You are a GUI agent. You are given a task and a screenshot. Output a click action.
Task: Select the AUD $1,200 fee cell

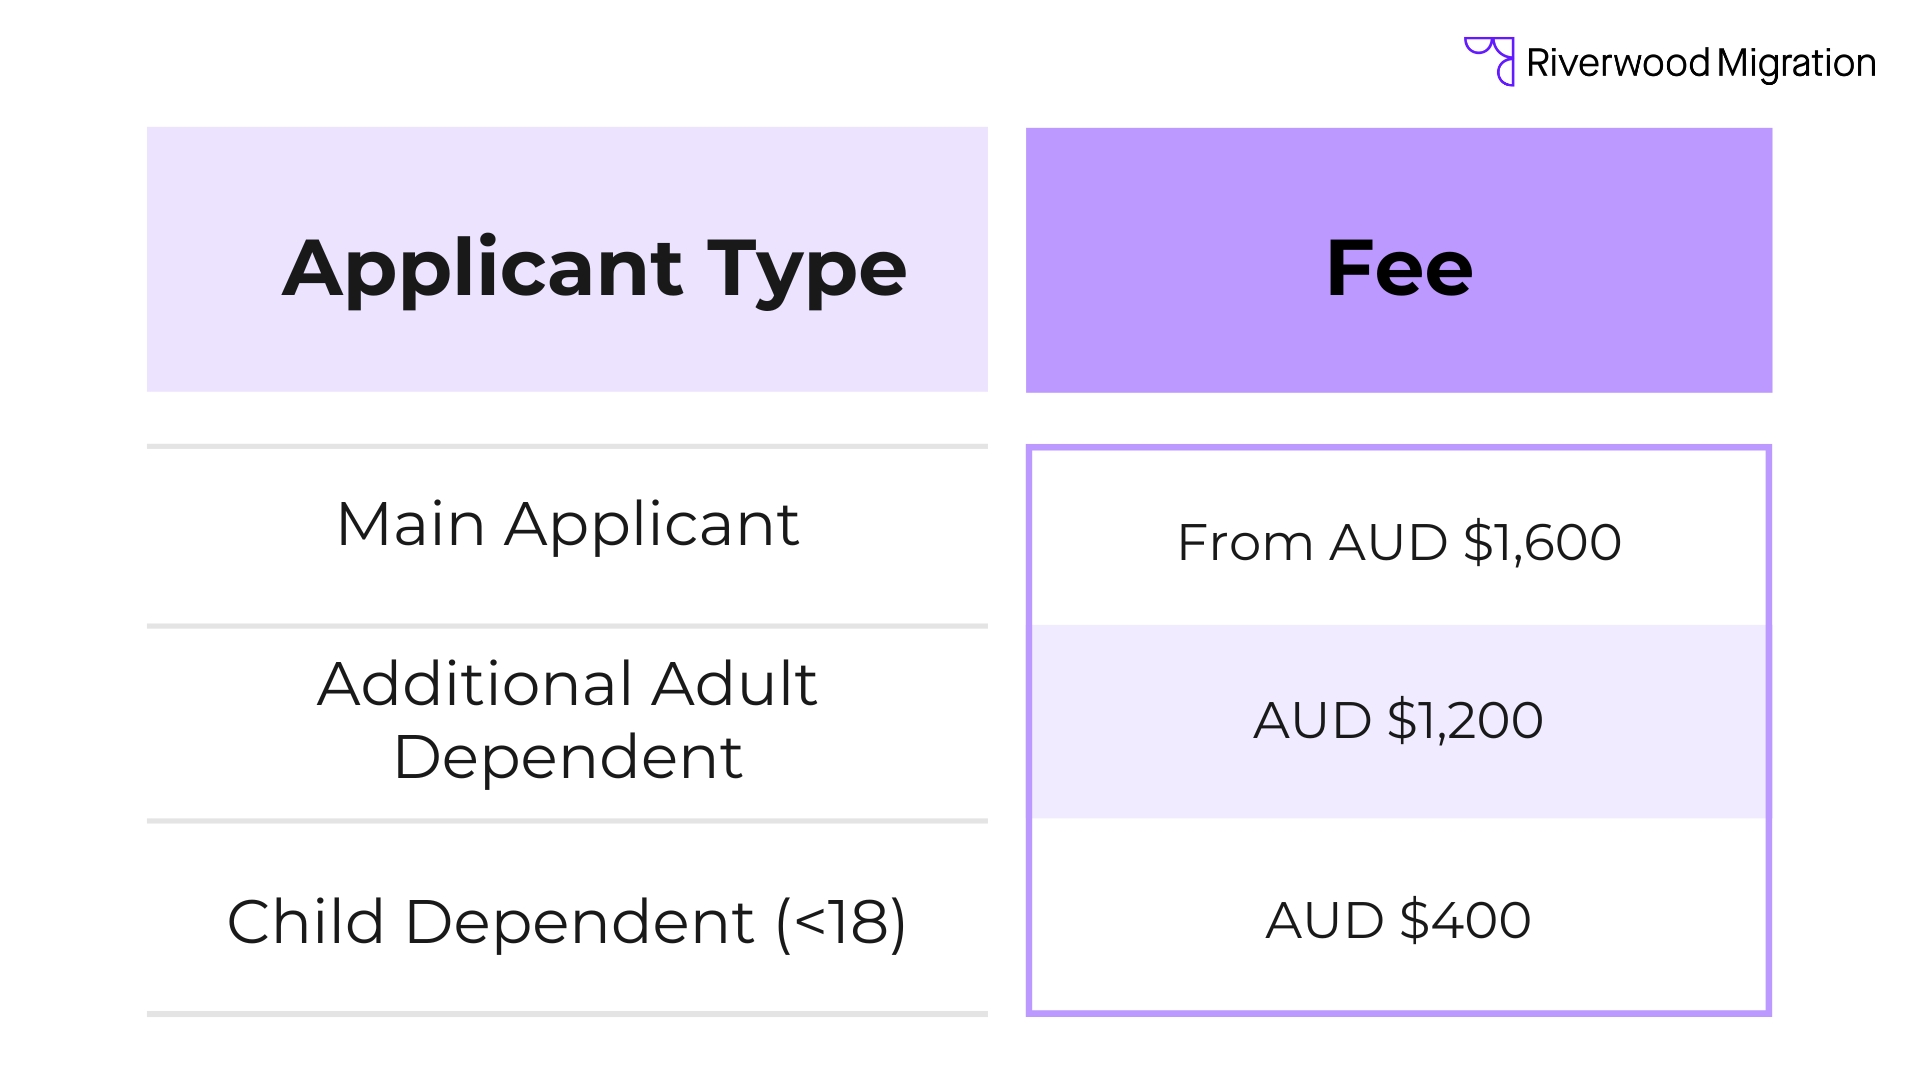pos(1399,722)
